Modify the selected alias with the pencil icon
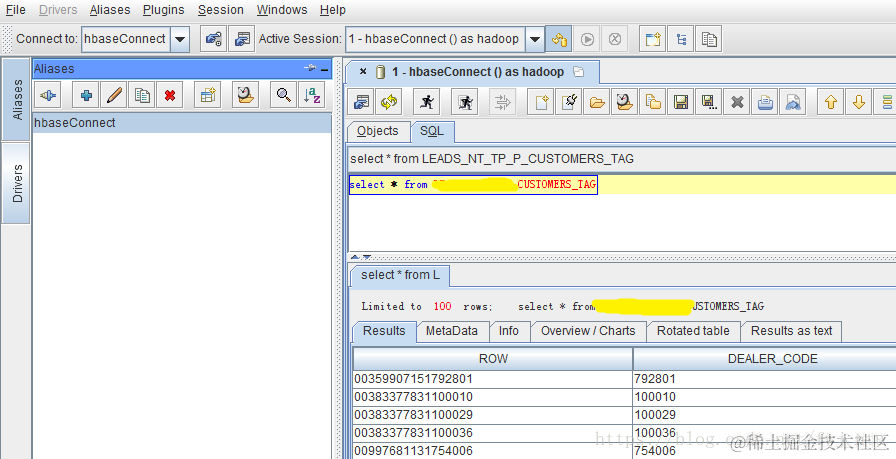This screenshot has height=459, width=896. click(x=114, y=95)
